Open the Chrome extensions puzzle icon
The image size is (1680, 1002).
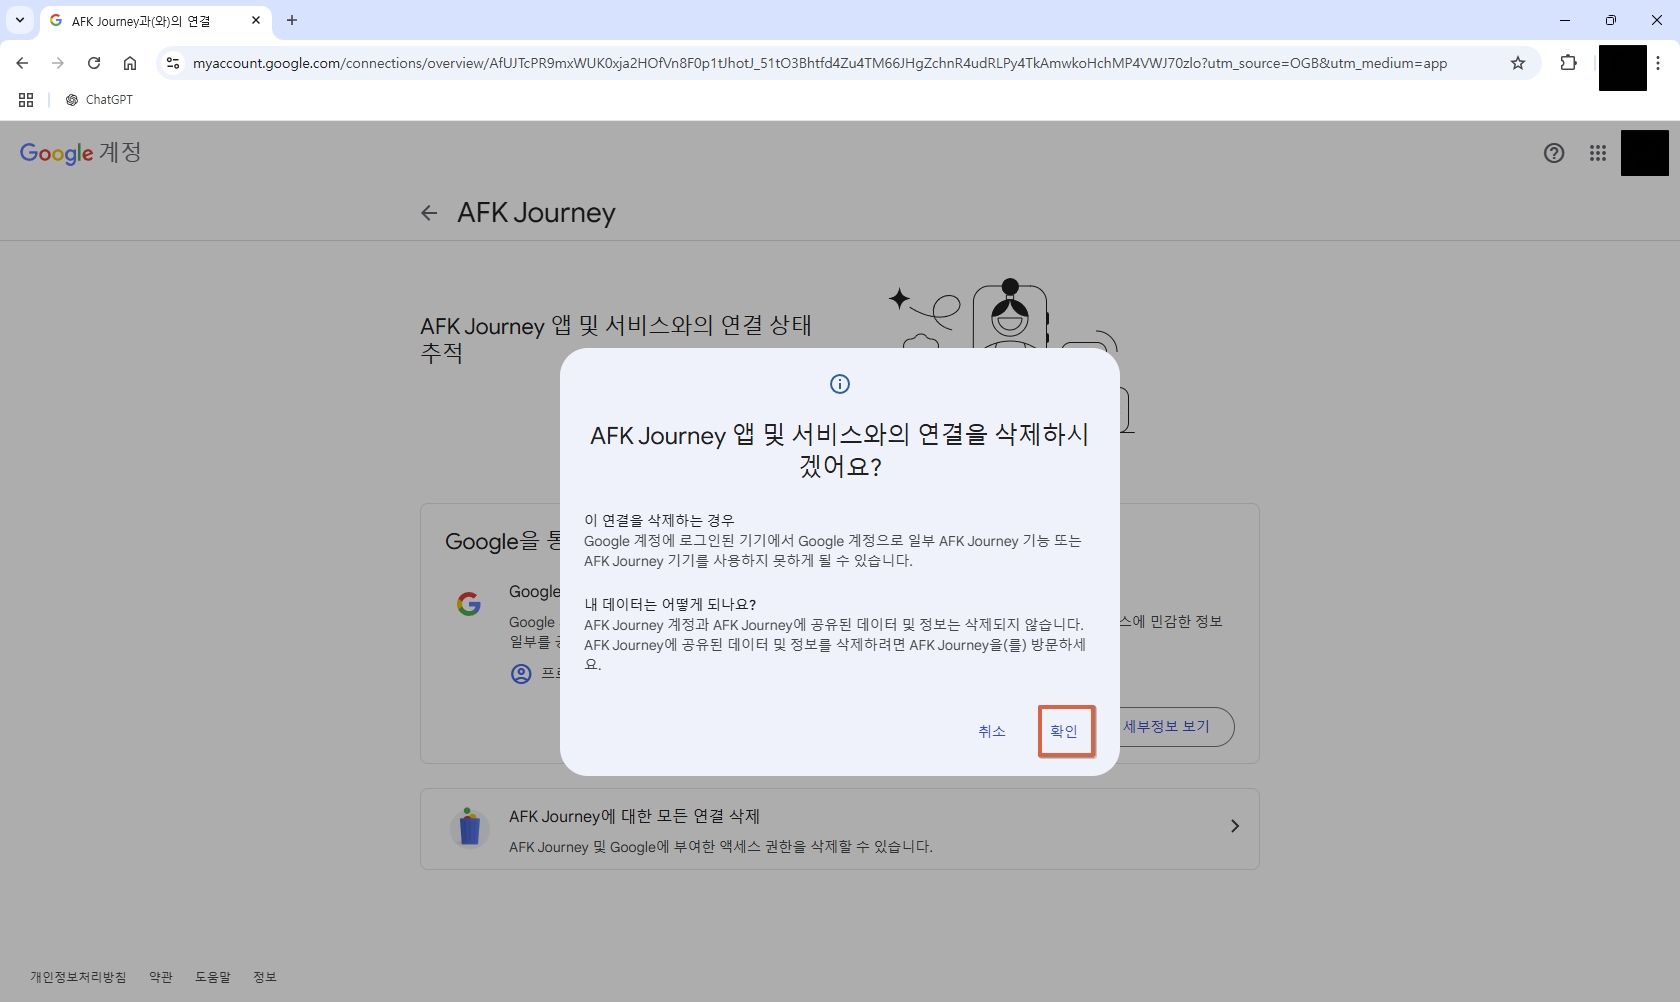pyautogui.click(x=1568, y=63)
